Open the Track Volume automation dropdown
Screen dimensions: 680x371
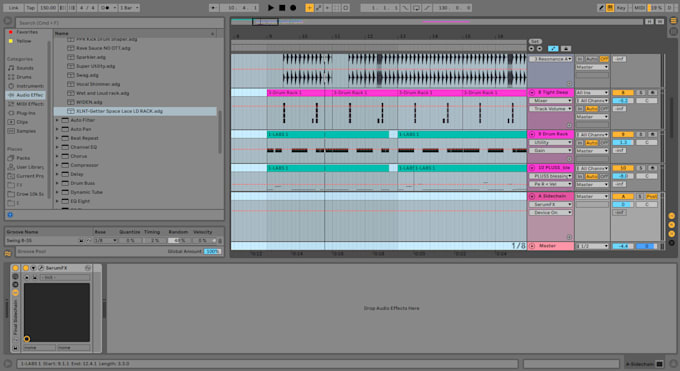tap(550, 109)
